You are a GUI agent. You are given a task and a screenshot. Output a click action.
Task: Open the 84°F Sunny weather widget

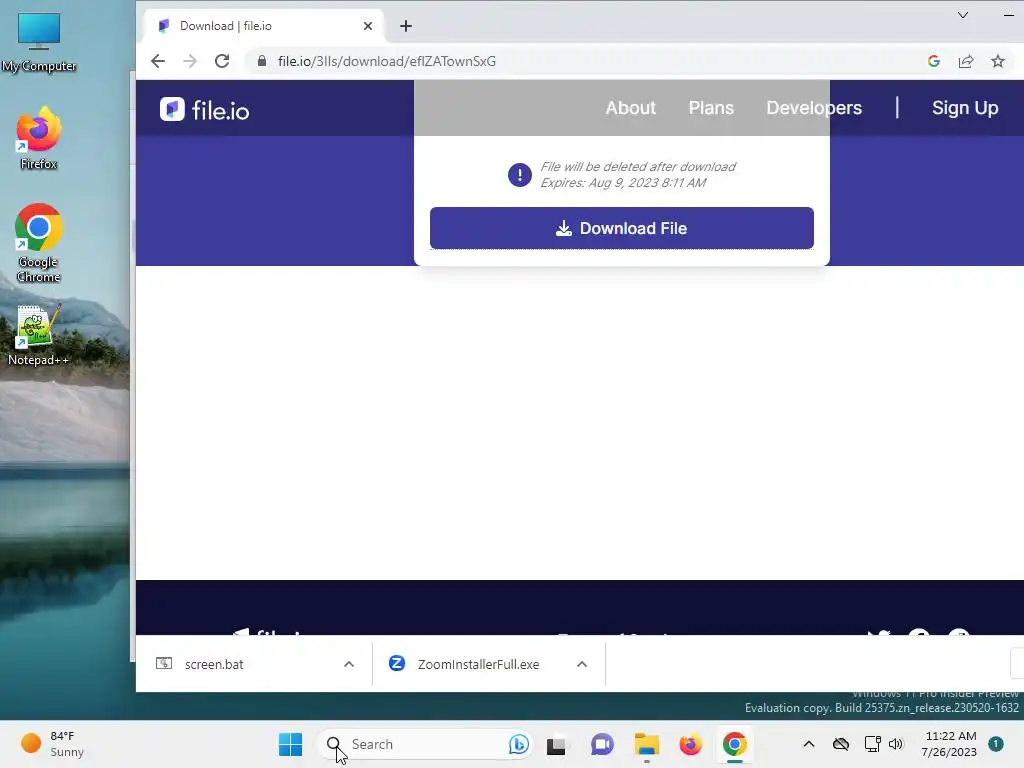[52, 744]
